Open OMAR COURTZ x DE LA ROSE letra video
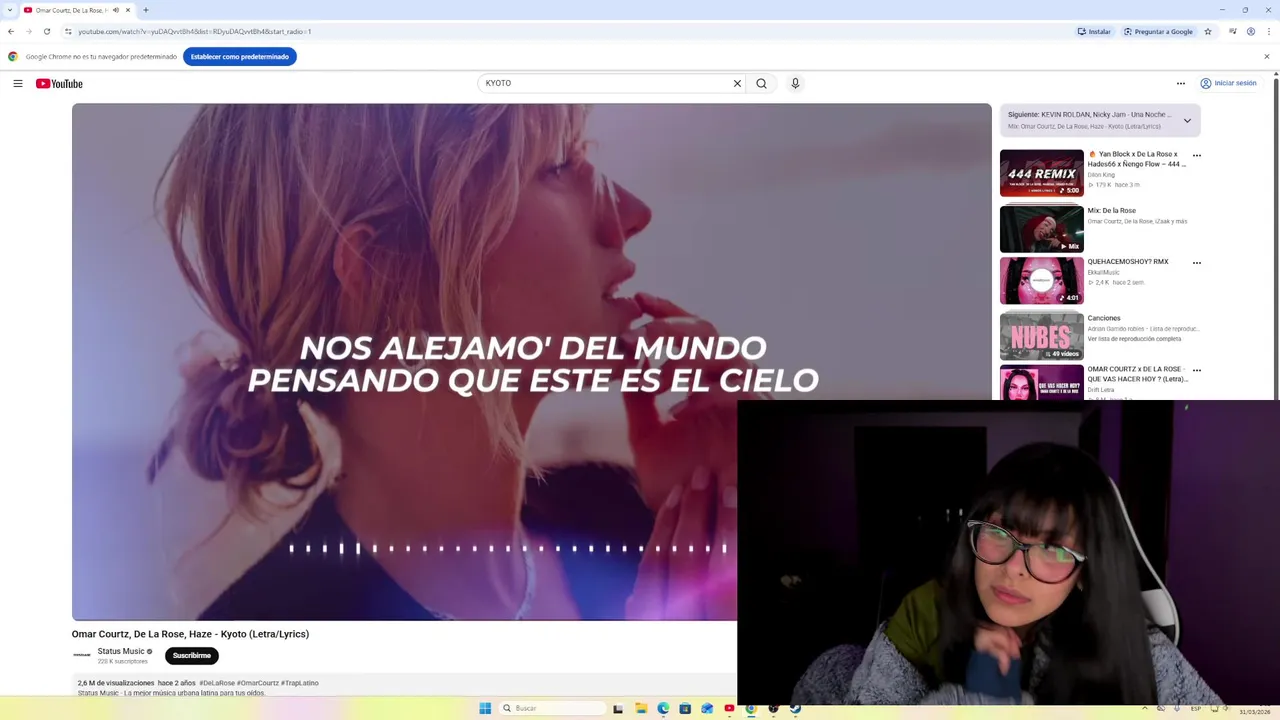This screenshot has width=1280, height=720. click(x=1138, y=374)
